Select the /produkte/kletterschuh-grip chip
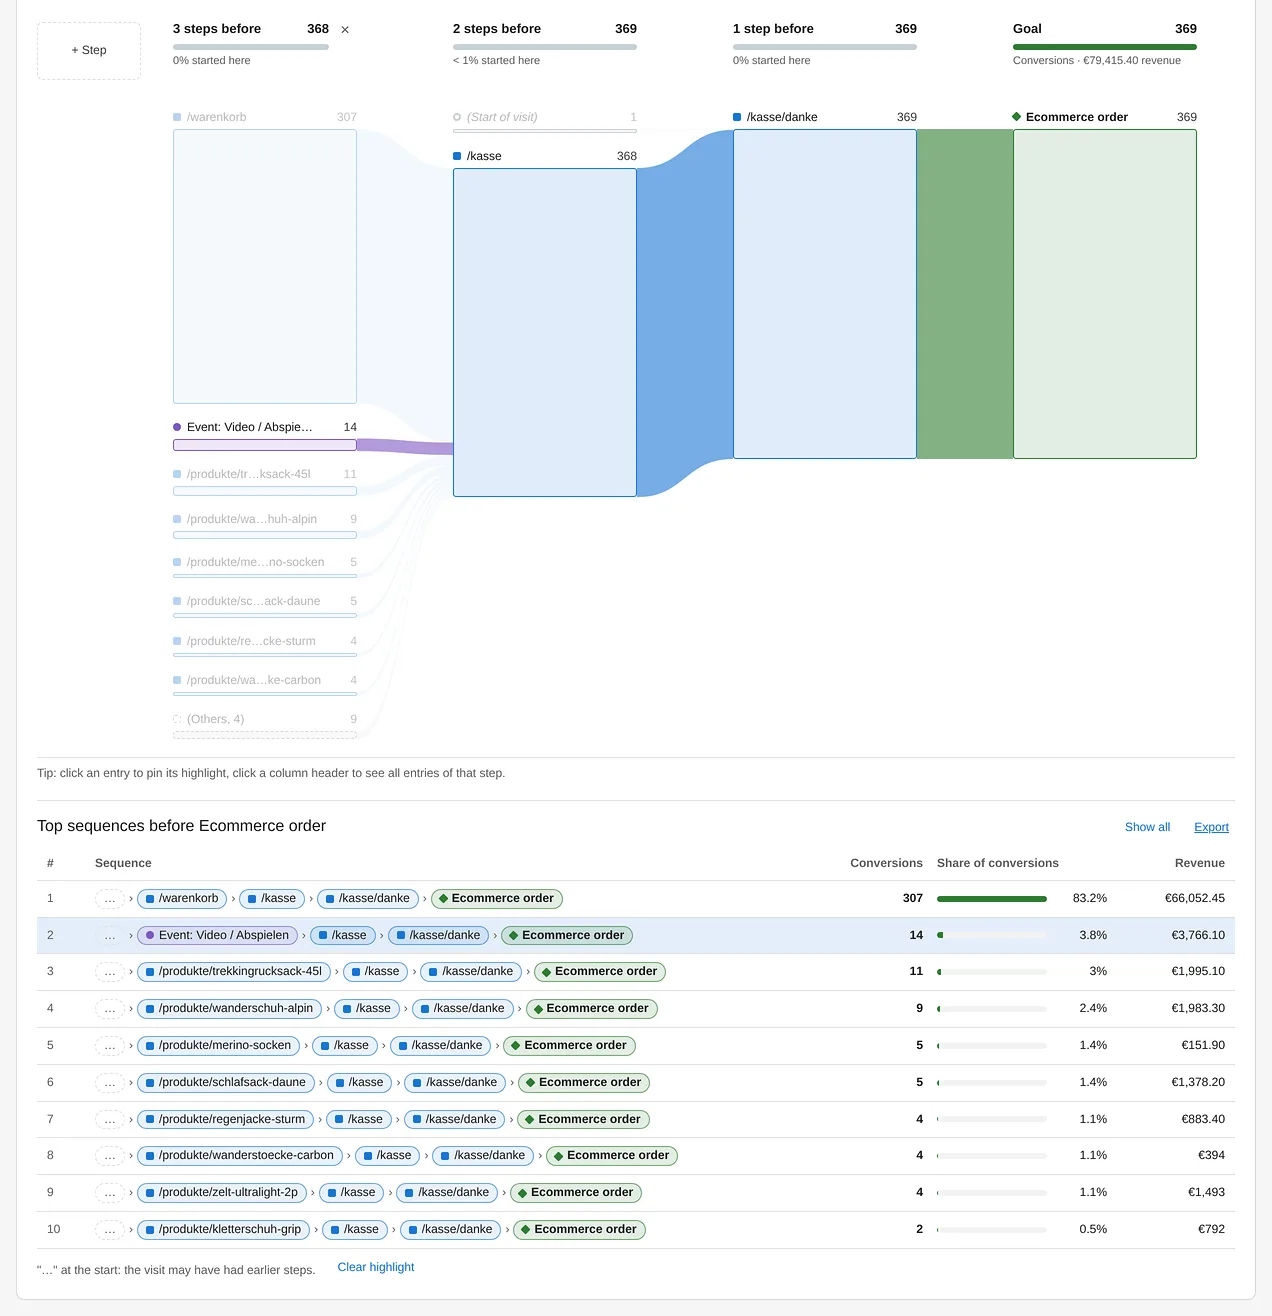Image resolution: width=1272 pixels, height=1316 pixels. click(x=223, y=1230)
